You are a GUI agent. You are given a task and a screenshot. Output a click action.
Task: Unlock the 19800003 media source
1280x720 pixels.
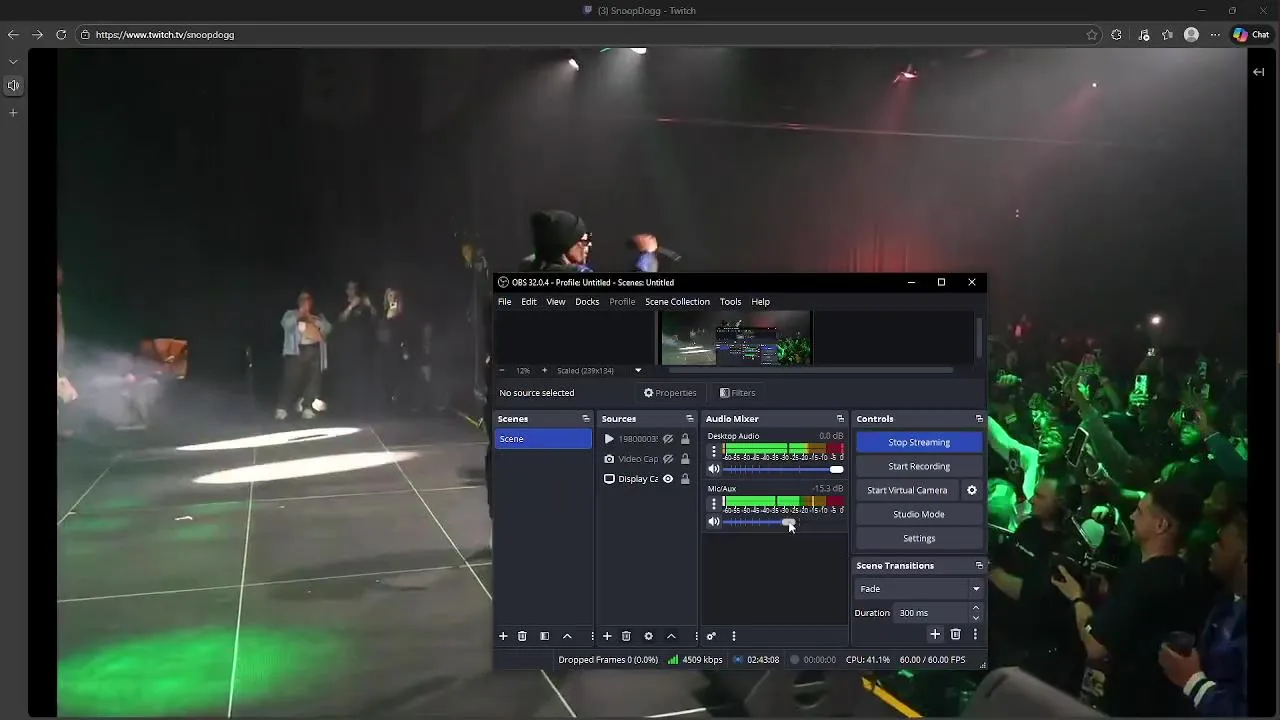[x=685, y=439]
